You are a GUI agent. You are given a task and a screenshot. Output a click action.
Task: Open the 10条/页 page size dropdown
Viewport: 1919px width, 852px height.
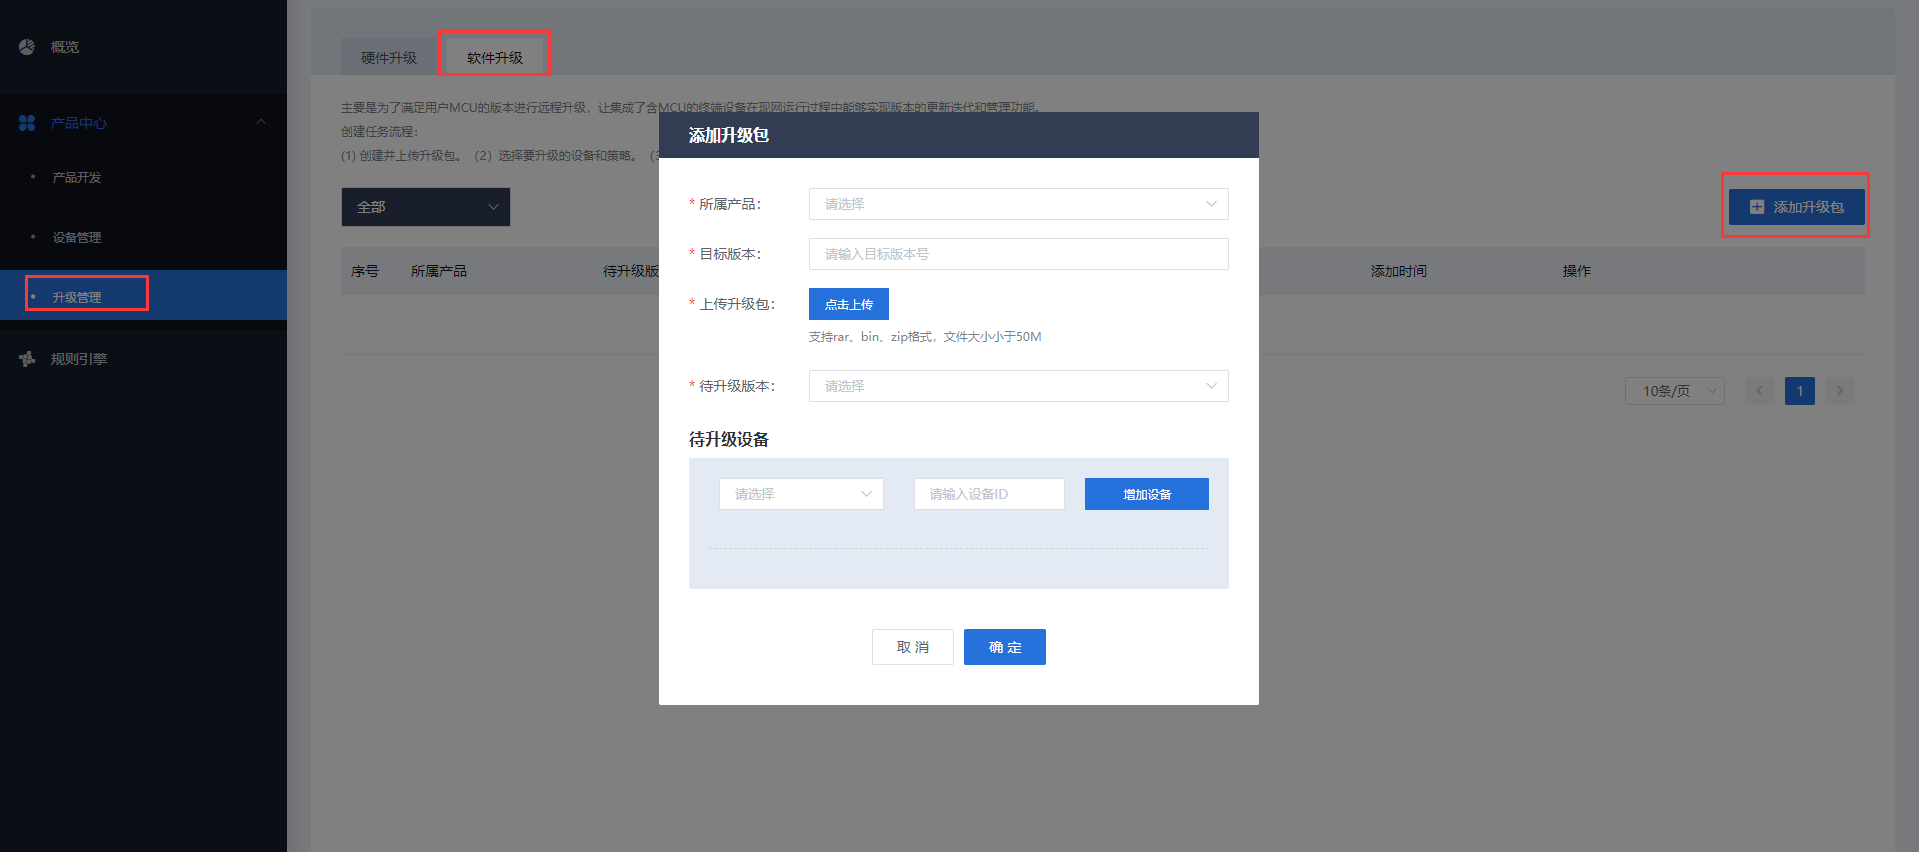[x=1674, y=391]
